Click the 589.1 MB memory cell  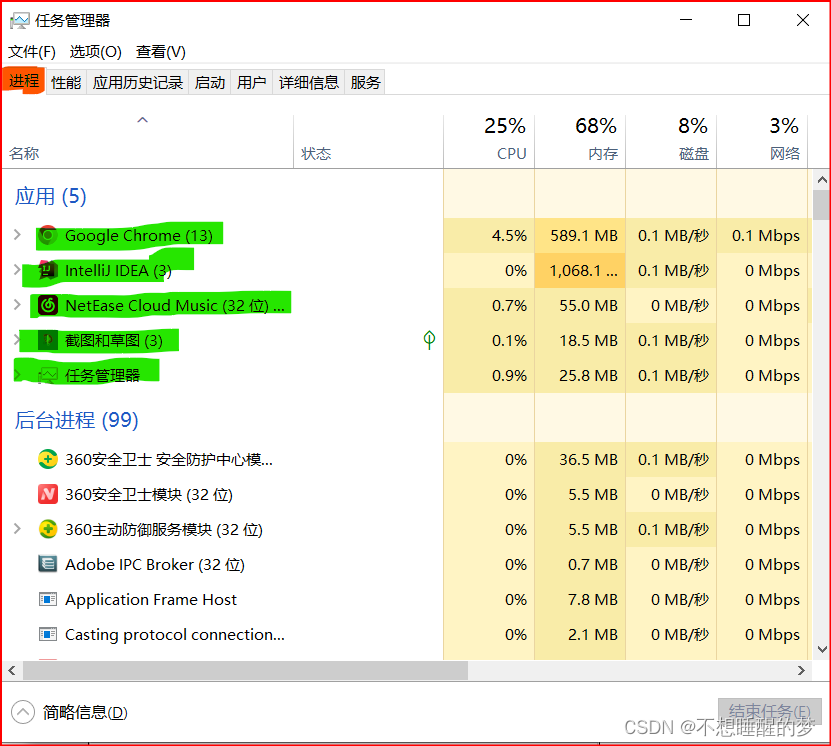580,235
